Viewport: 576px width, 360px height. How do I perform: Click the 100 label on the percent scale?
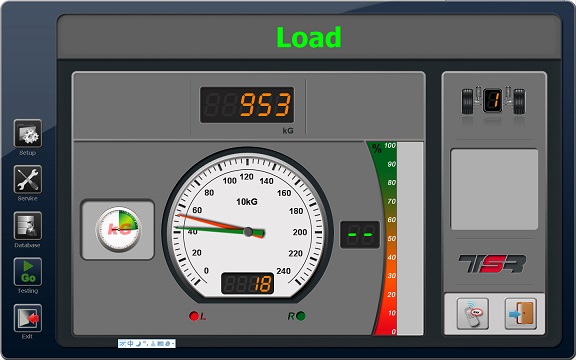(x=390, y=145)
